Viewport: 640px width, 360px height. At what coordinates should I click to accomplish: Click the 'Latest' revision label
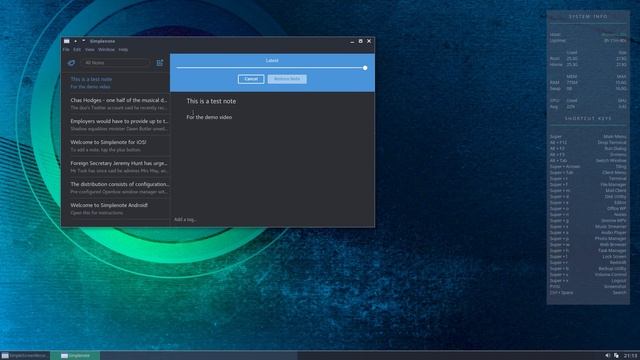click(x=272, y=60)
